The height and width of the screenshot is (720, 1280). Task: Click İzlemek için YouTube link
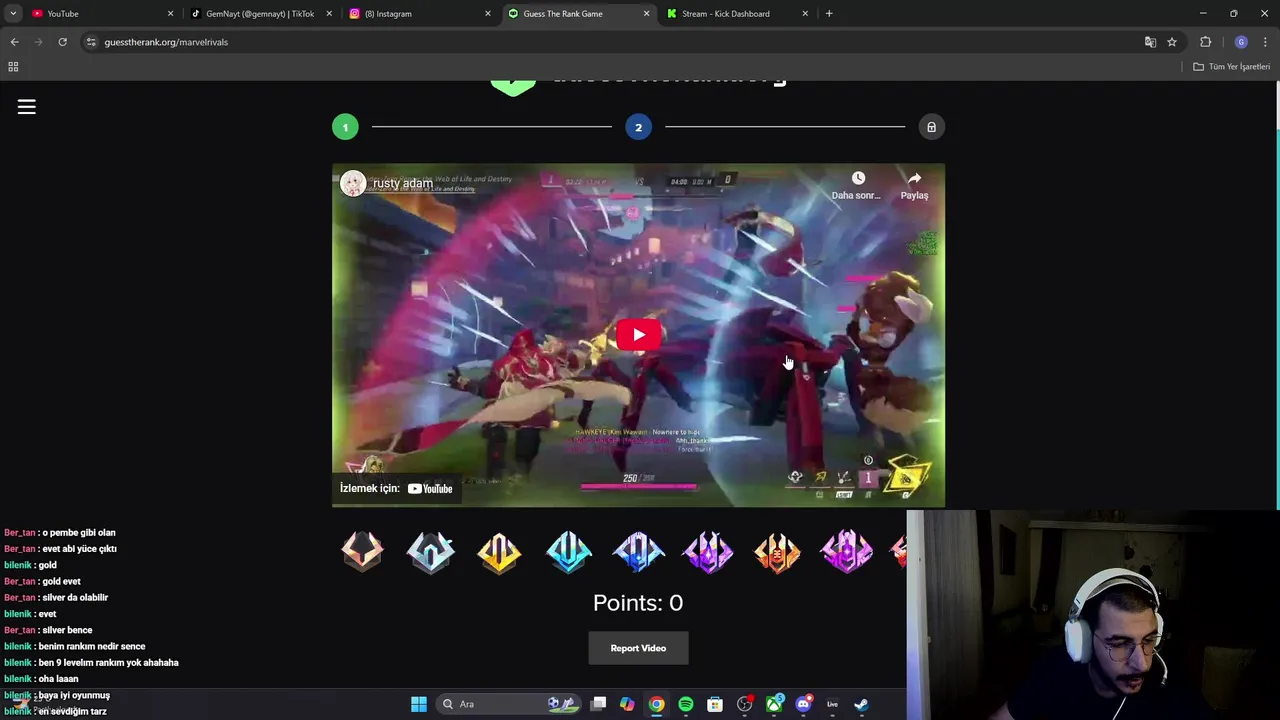(x=396, y=488)
